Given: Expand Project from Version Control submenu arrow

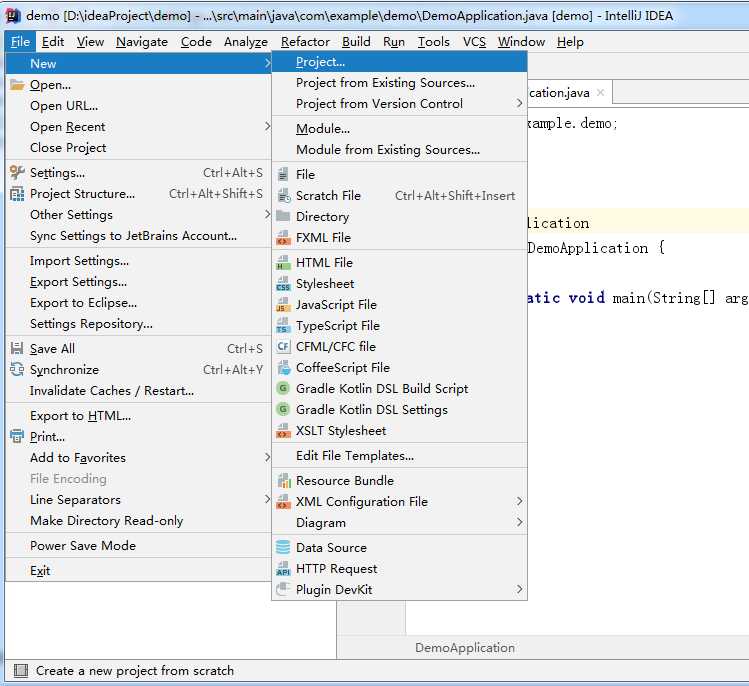Looking at the screenshot, I should coord(519,103).
